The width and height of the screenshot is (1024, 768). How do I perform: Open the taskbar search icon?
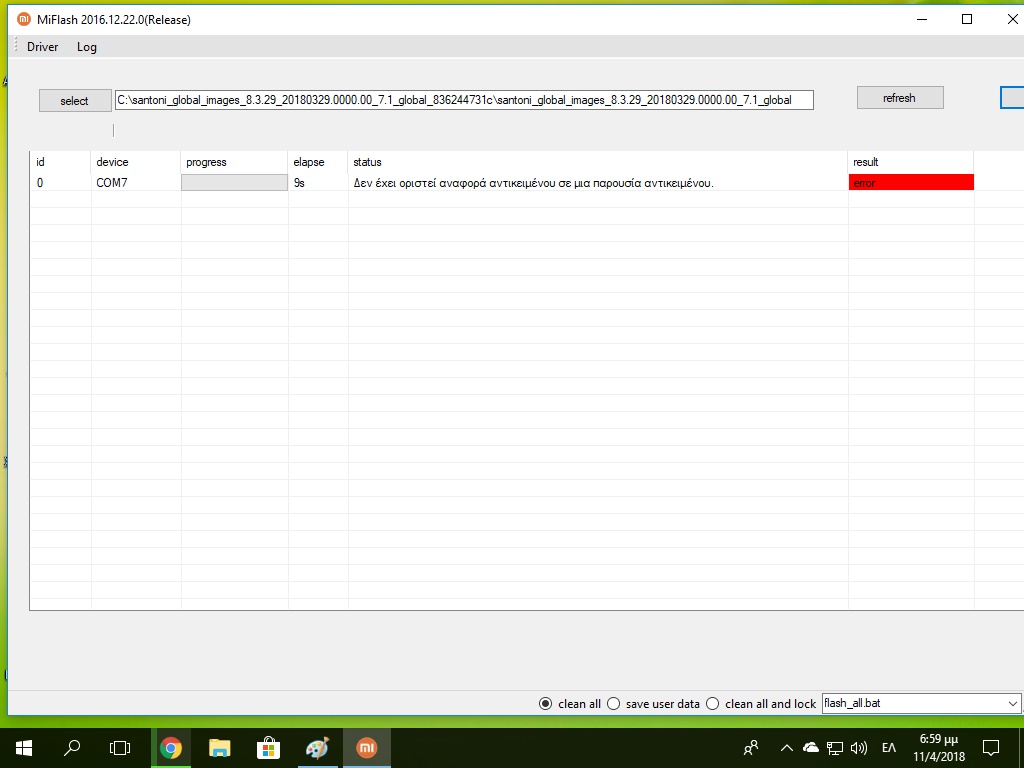click(72, 748)
